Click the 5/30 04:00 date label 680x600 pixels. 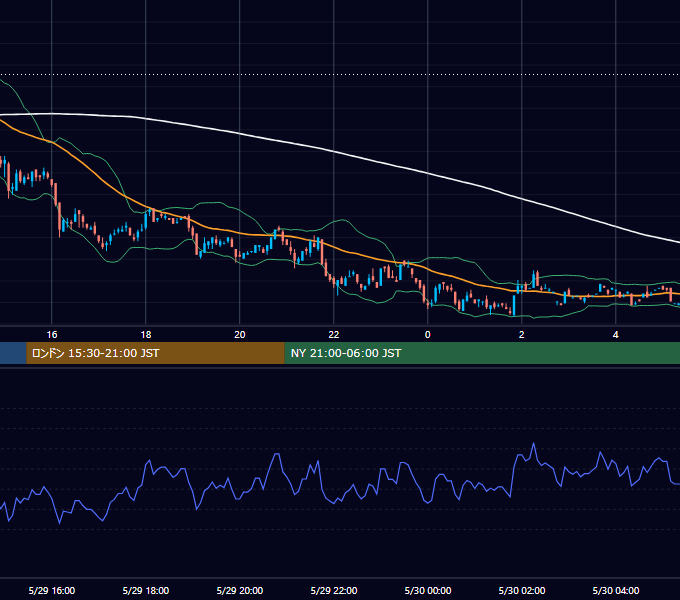tap(616, 590)
